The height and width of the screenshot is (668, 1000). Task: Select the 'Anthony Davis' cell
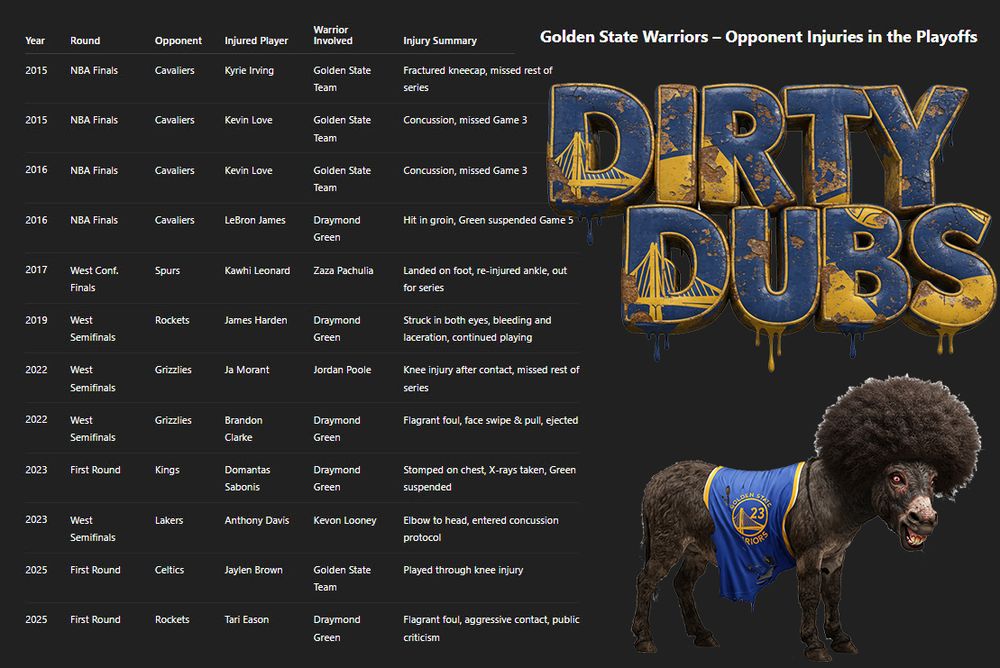click(257, 521)
